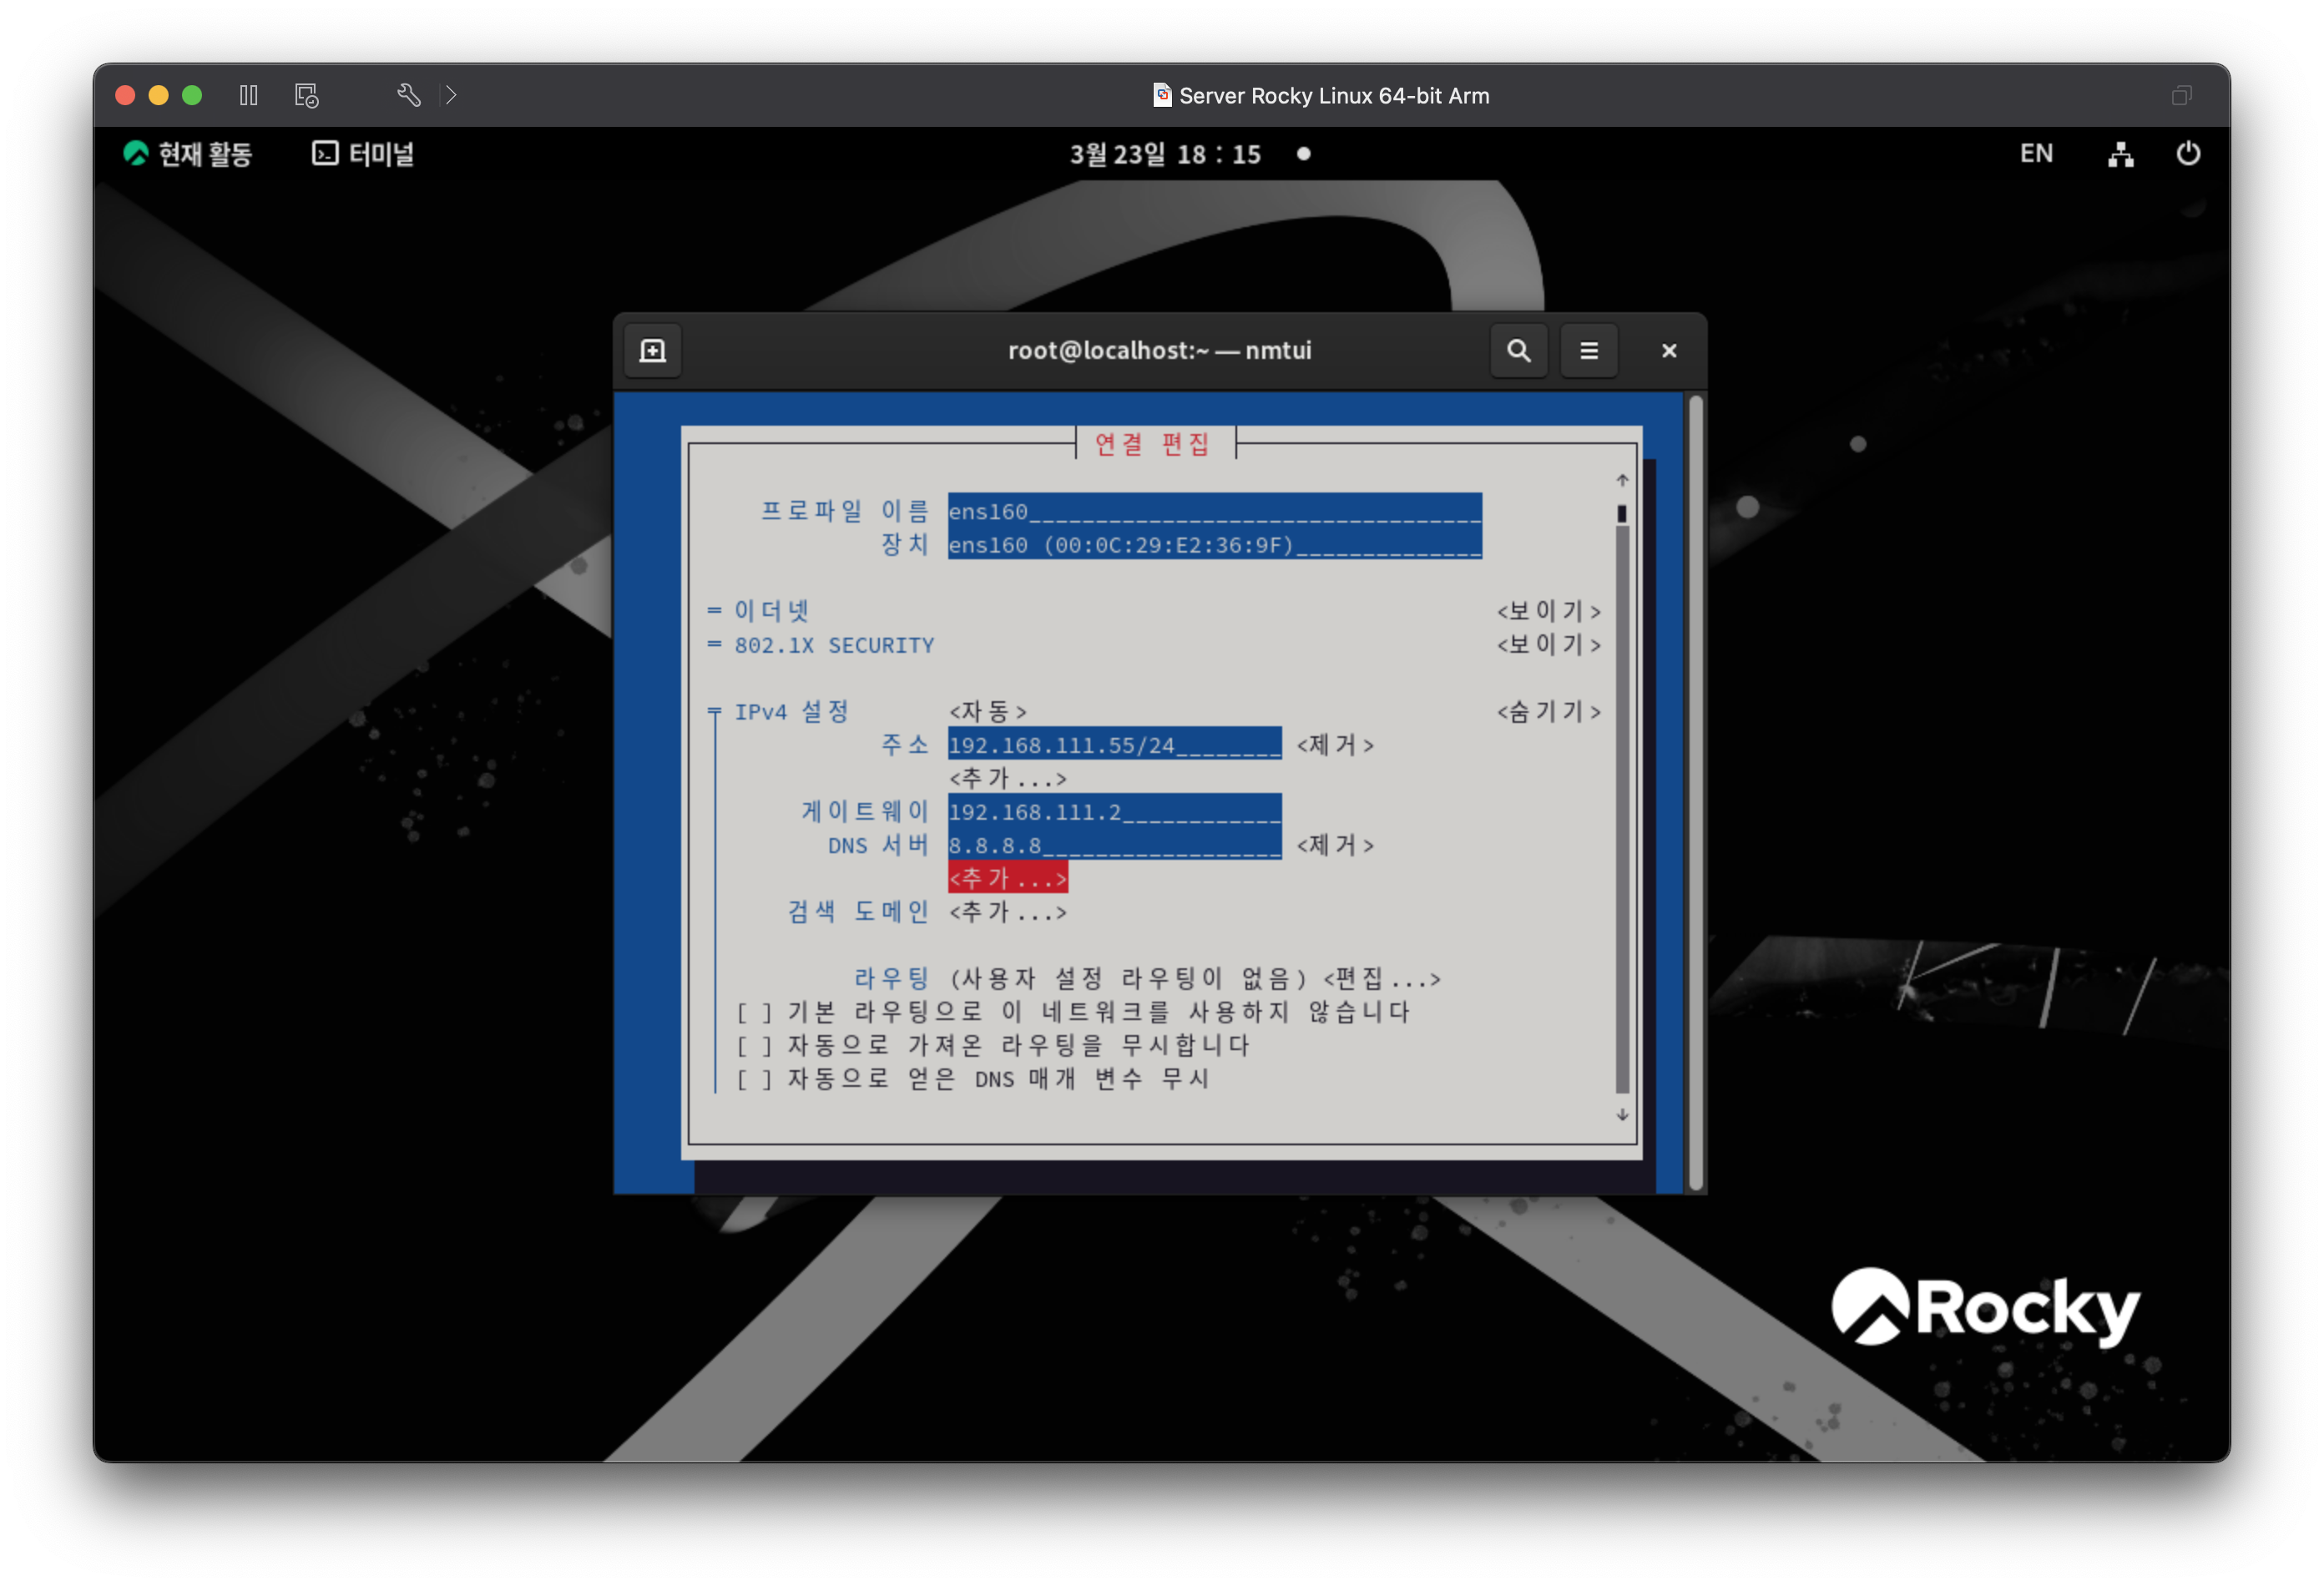The height and width of the screenshot is (1586, 2324).
Task: Open terminal search magnifier icon
Action: [x=1518, y=351]
